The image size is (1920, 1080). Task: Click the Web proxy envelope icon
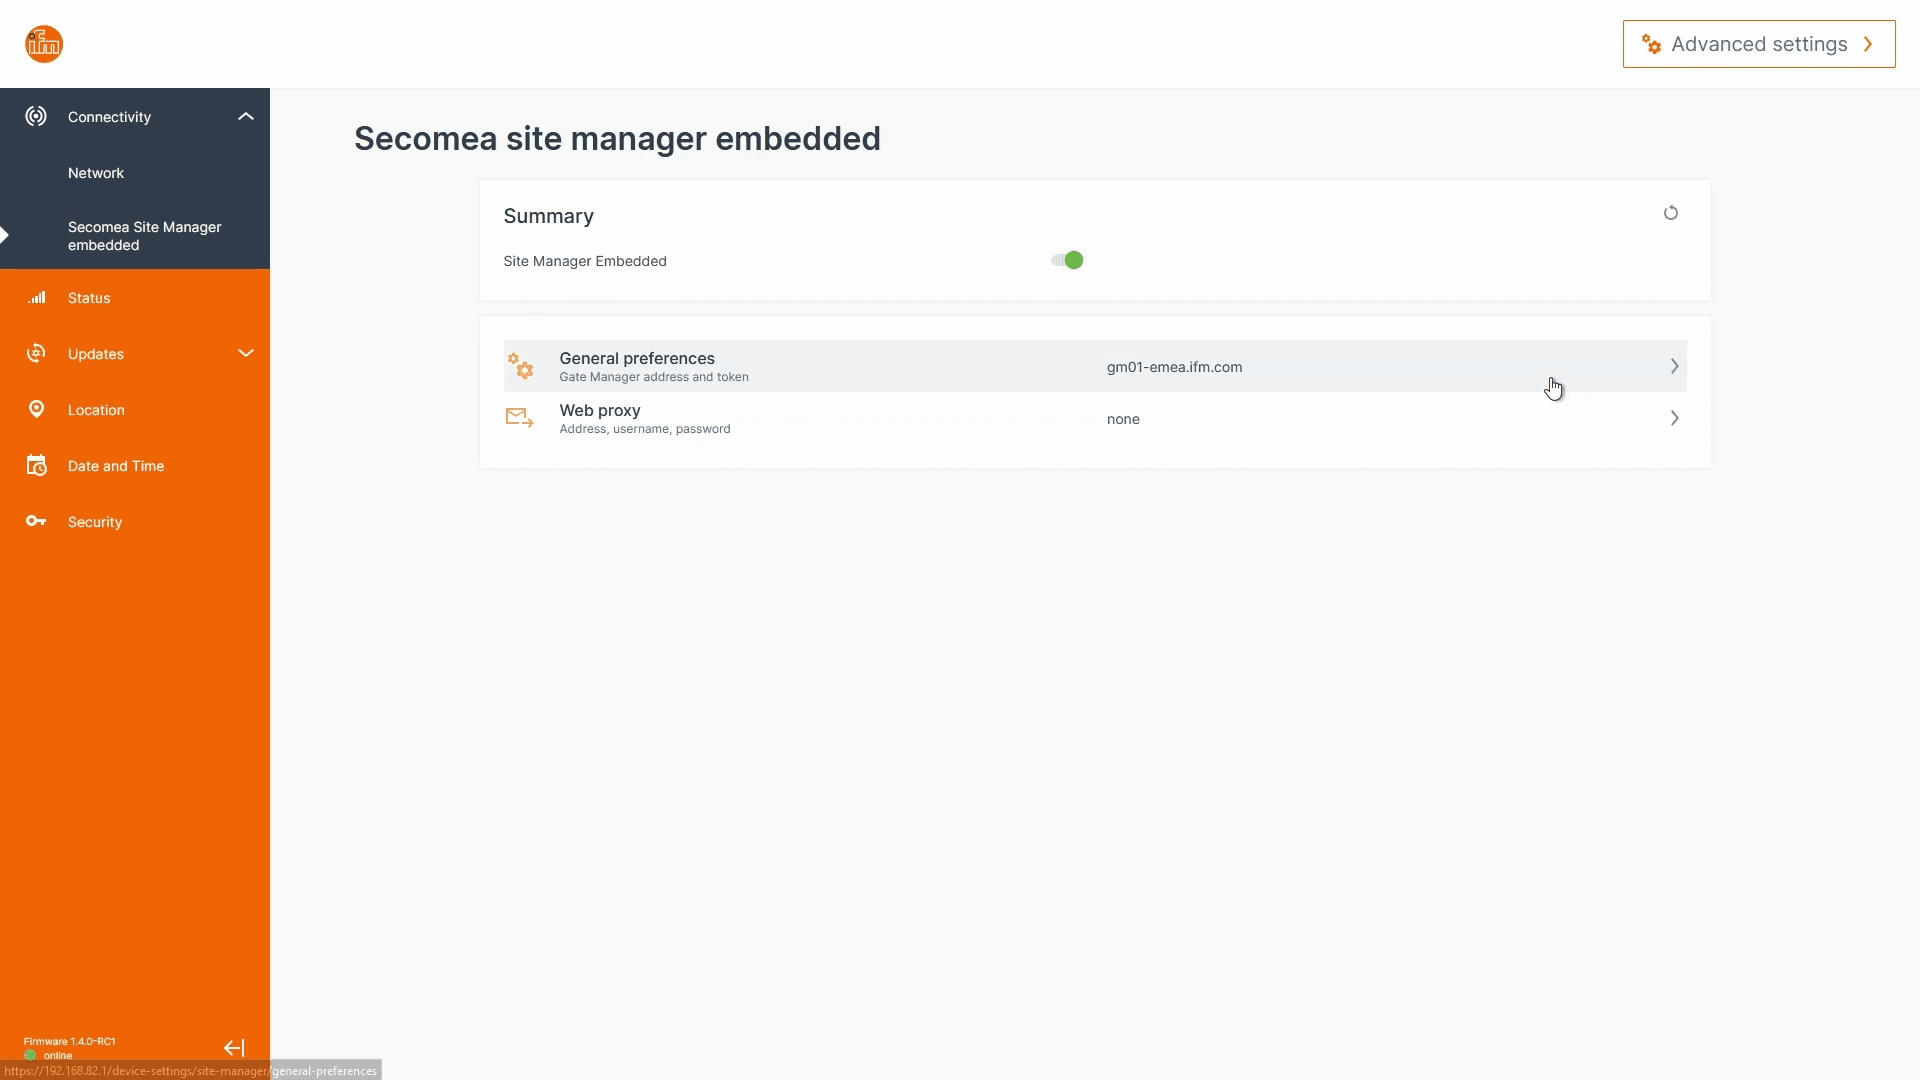[x=520, y=418]
